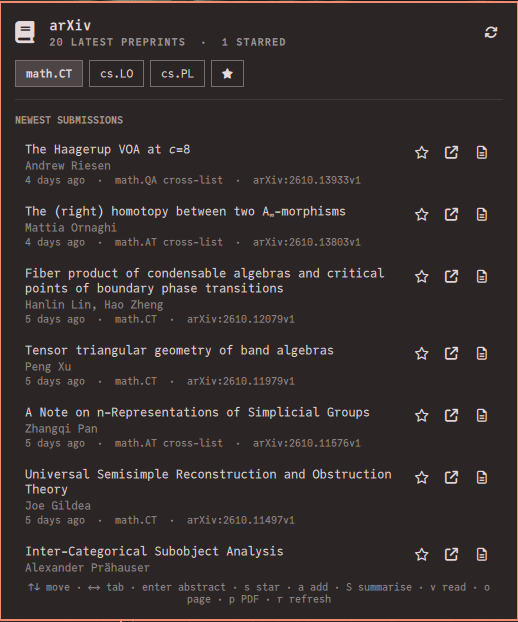Click author name Zhangqi Pan
Screen dimensions: 518x622
point(61,428)
